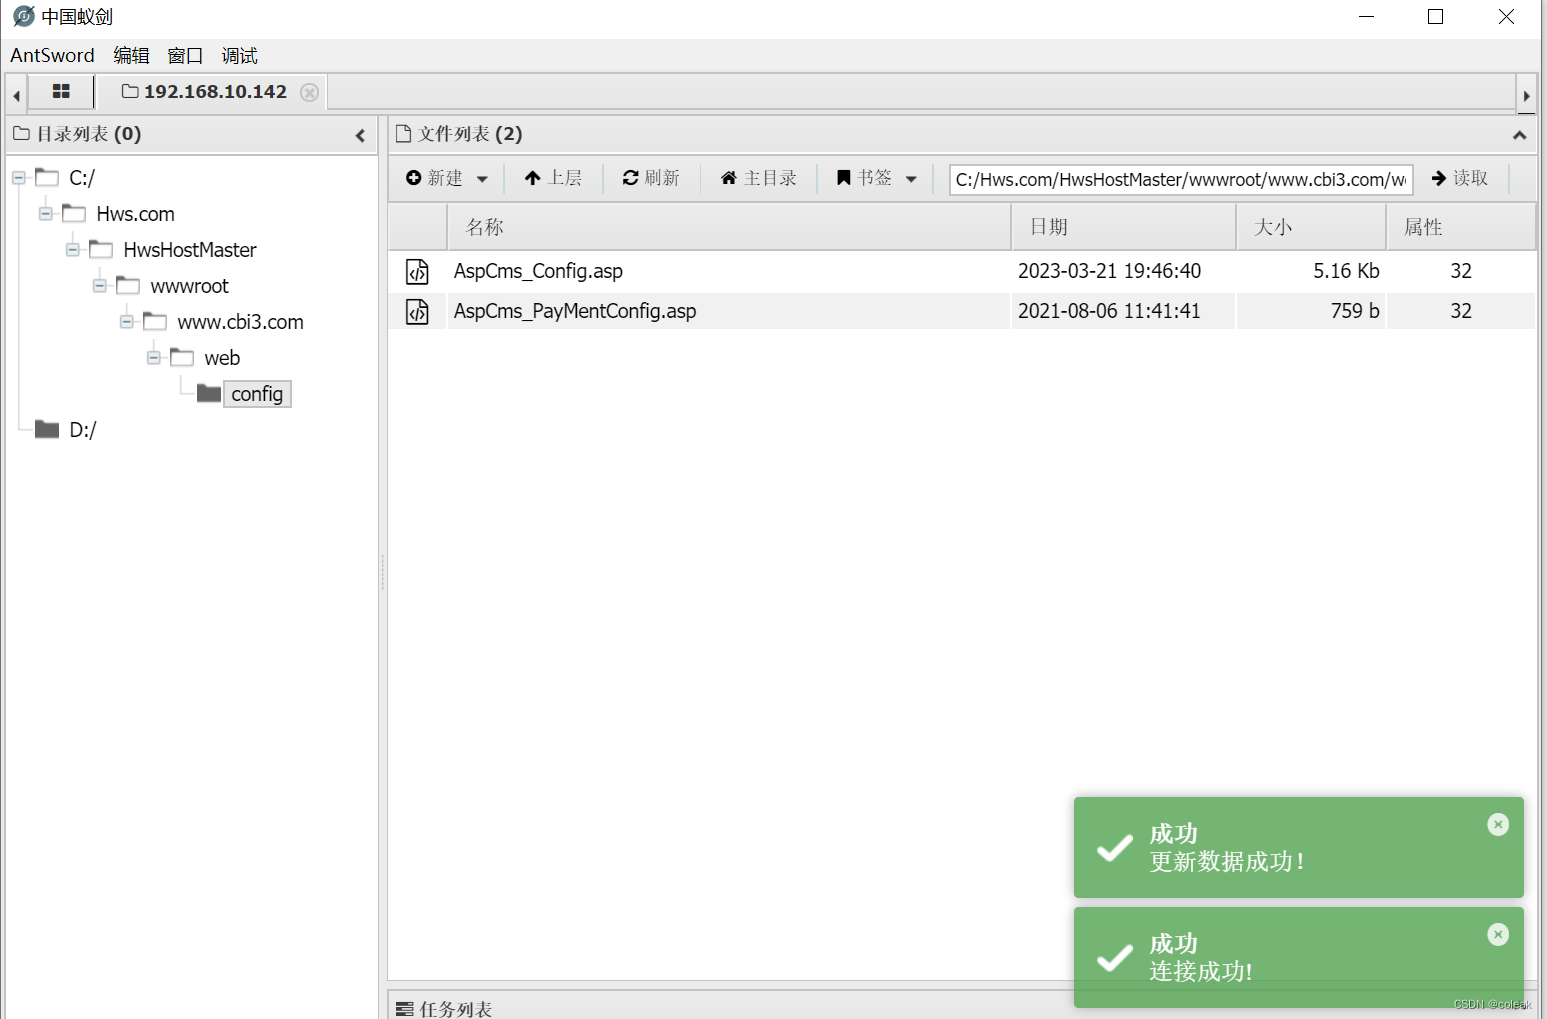Viewport: 1547px width, 1019px height.
Task: Open the 新建 dropdown arrow
Action: pyautogui.click(x=482, y=178)
